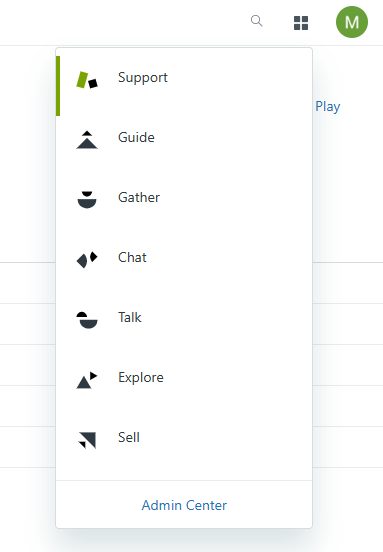Image resolution: width=383 pixels, height=552 pixels.
Task: Choose the Gather menu entry
Action: tap(184, 206)
